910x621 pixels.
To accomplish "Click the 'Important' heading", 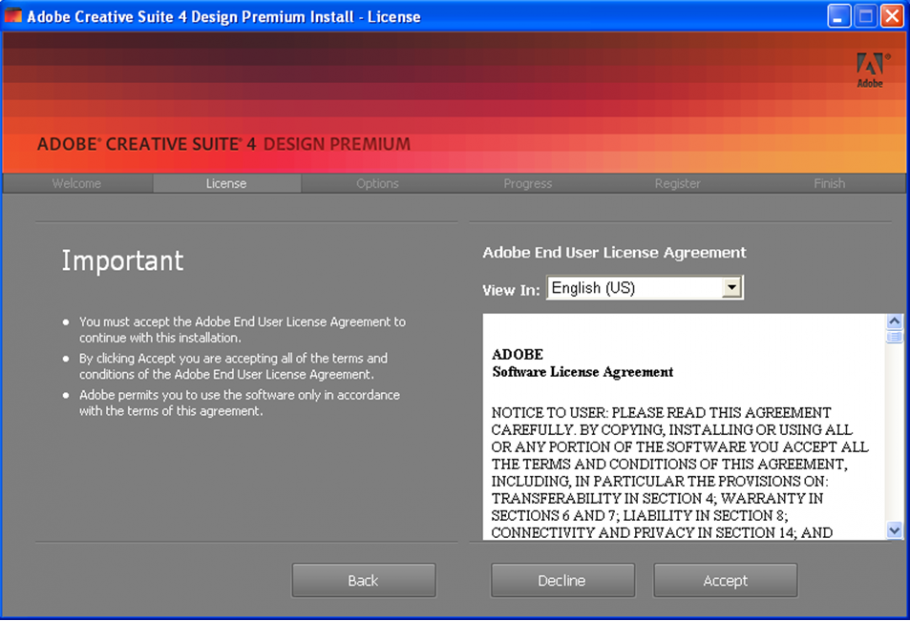I will tap(122, 261).
